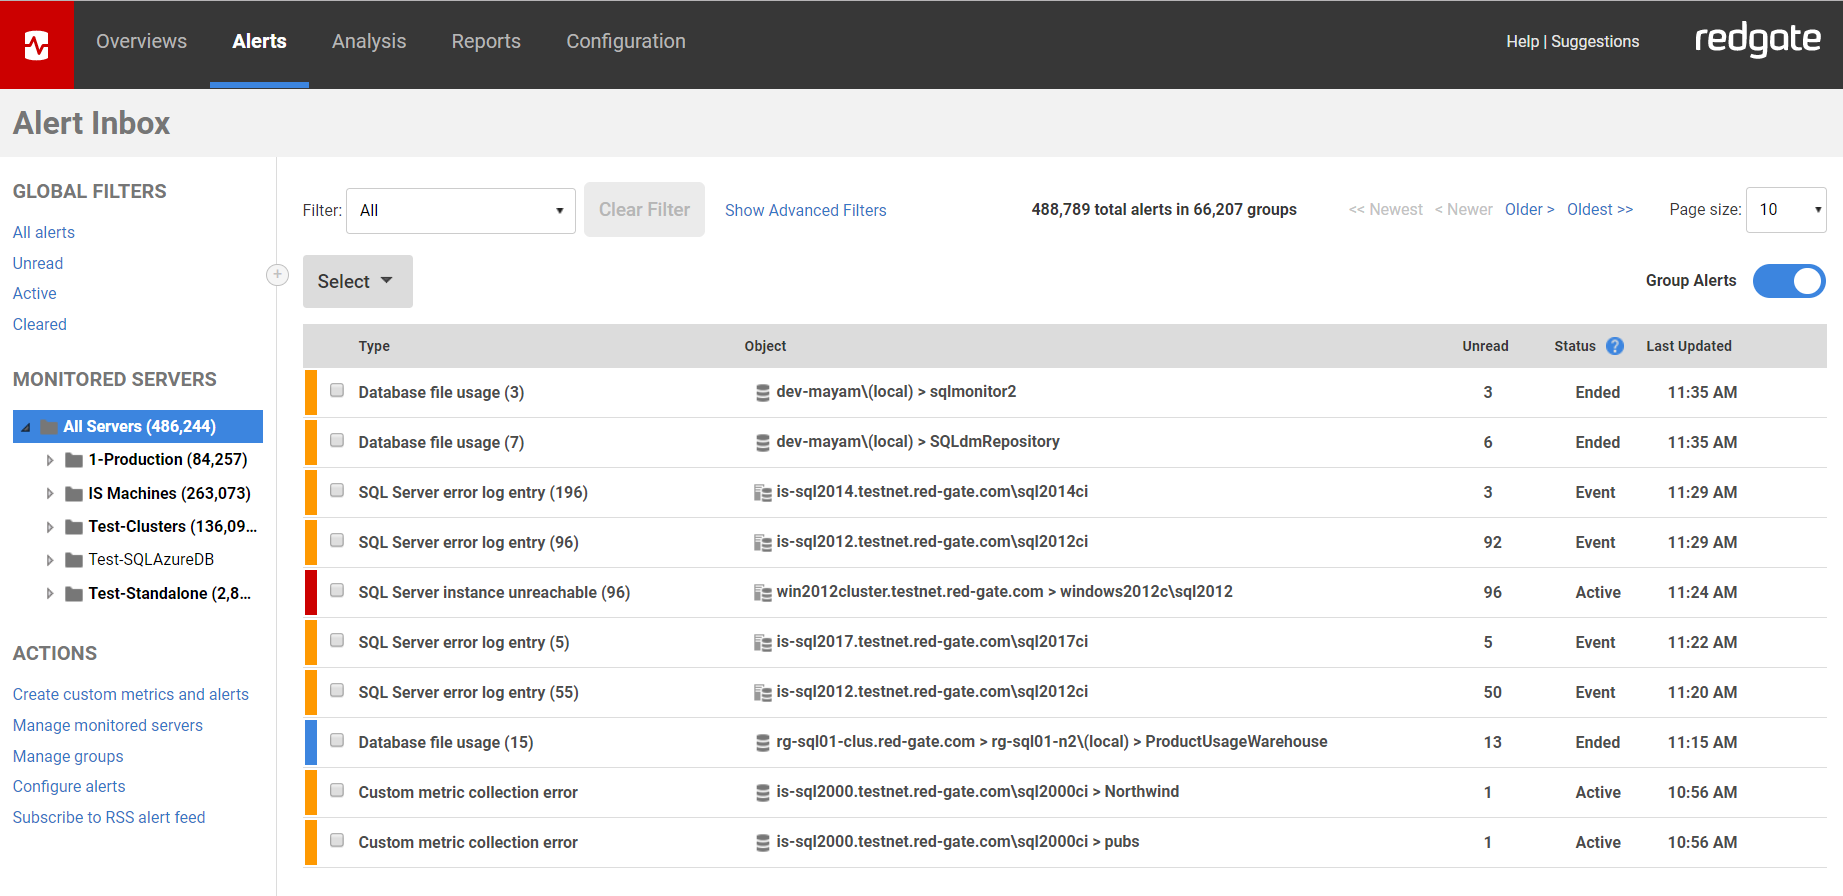Filter by Active alerts
Viewport: 1843px width, 896px height.
35,294
